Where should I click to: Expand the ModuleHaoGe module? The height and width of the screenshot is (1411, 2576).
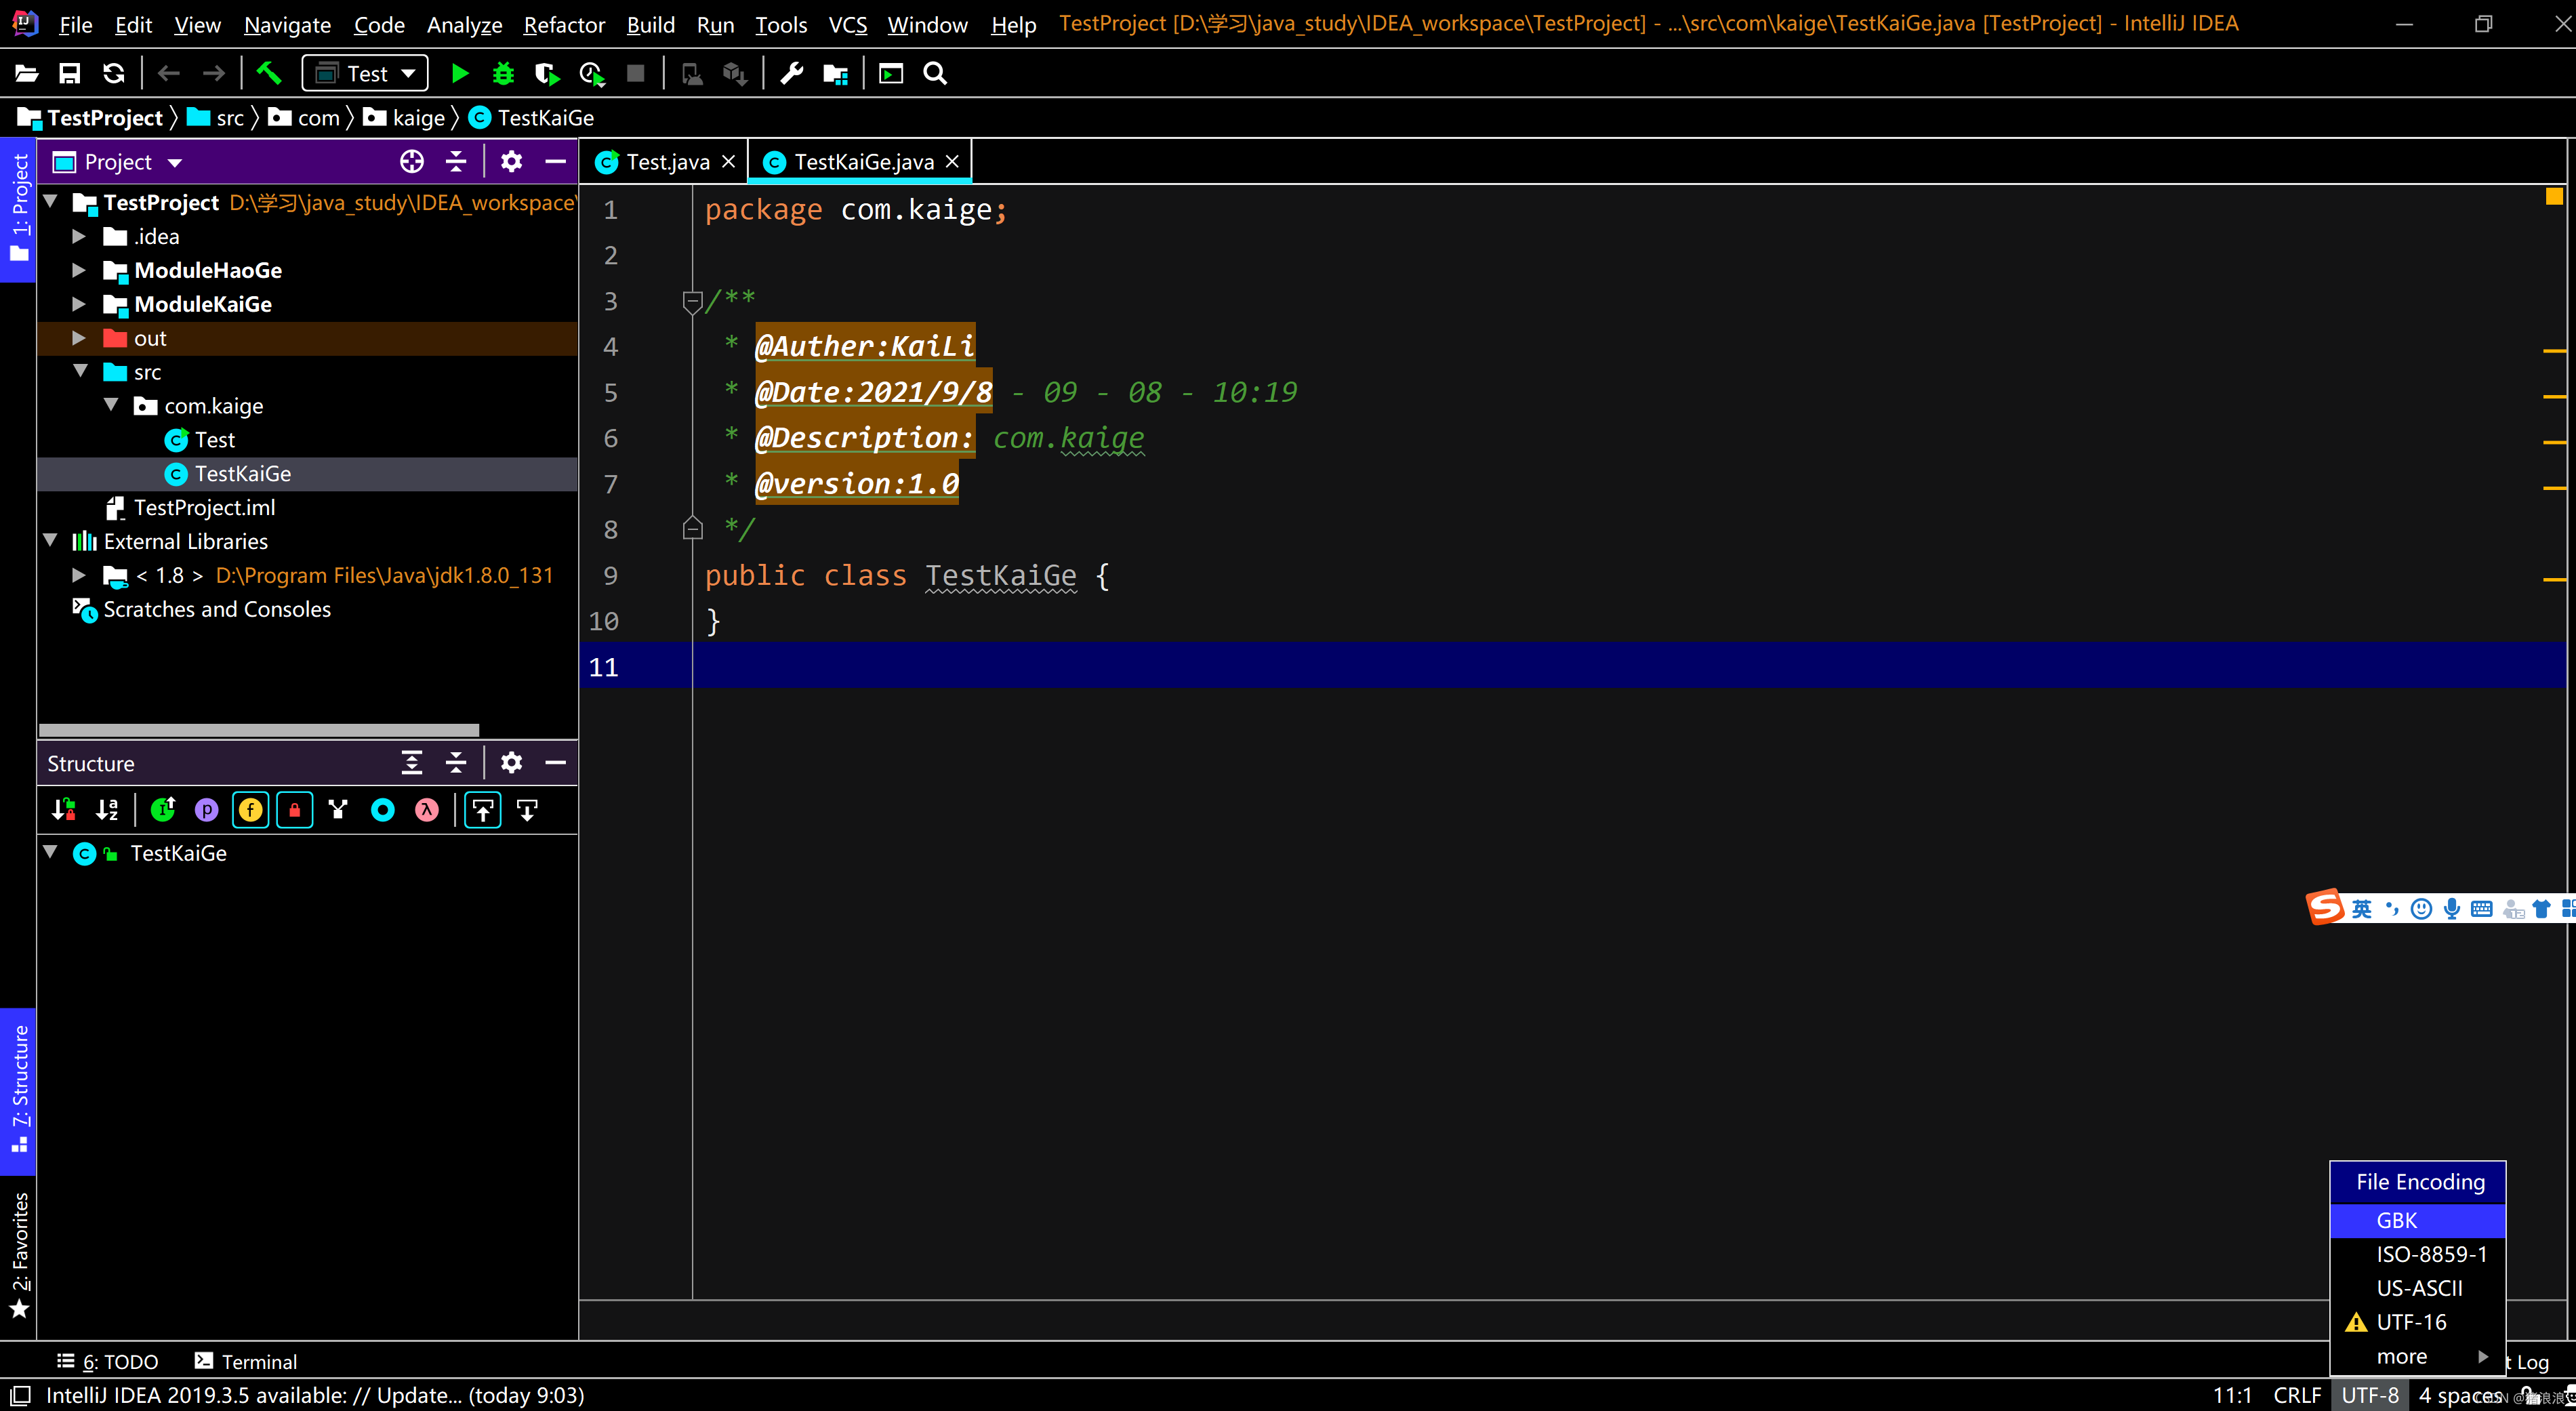79,270
